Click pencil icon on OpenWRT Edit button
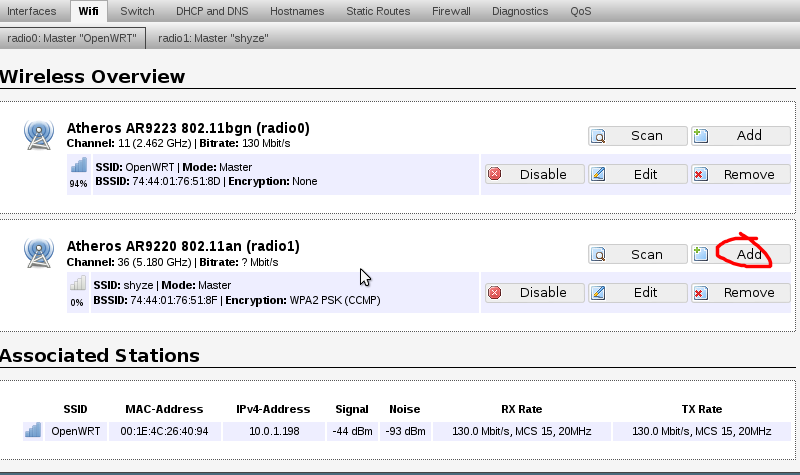This screenshot has width=800, height=475. point(598,174)
